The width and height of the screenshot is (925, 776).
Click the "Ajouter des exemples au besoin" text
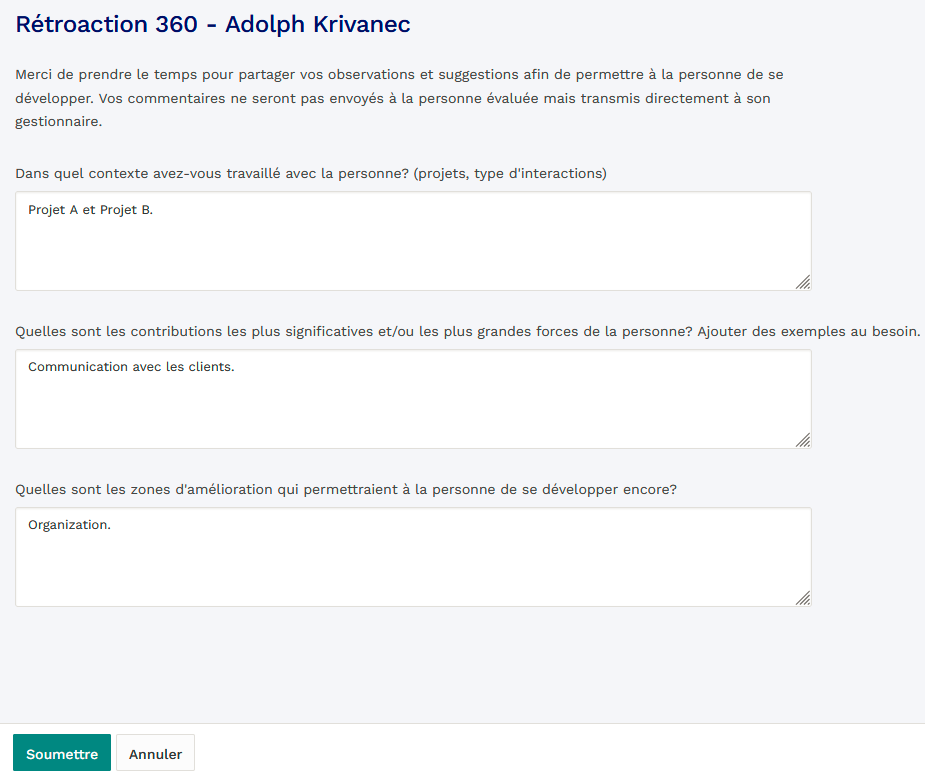(x=808, y=331)
